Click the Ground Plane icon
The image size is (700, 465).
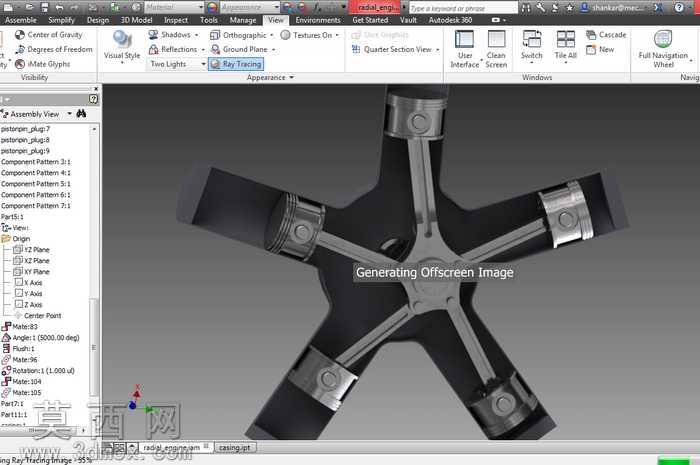[215, 50]
